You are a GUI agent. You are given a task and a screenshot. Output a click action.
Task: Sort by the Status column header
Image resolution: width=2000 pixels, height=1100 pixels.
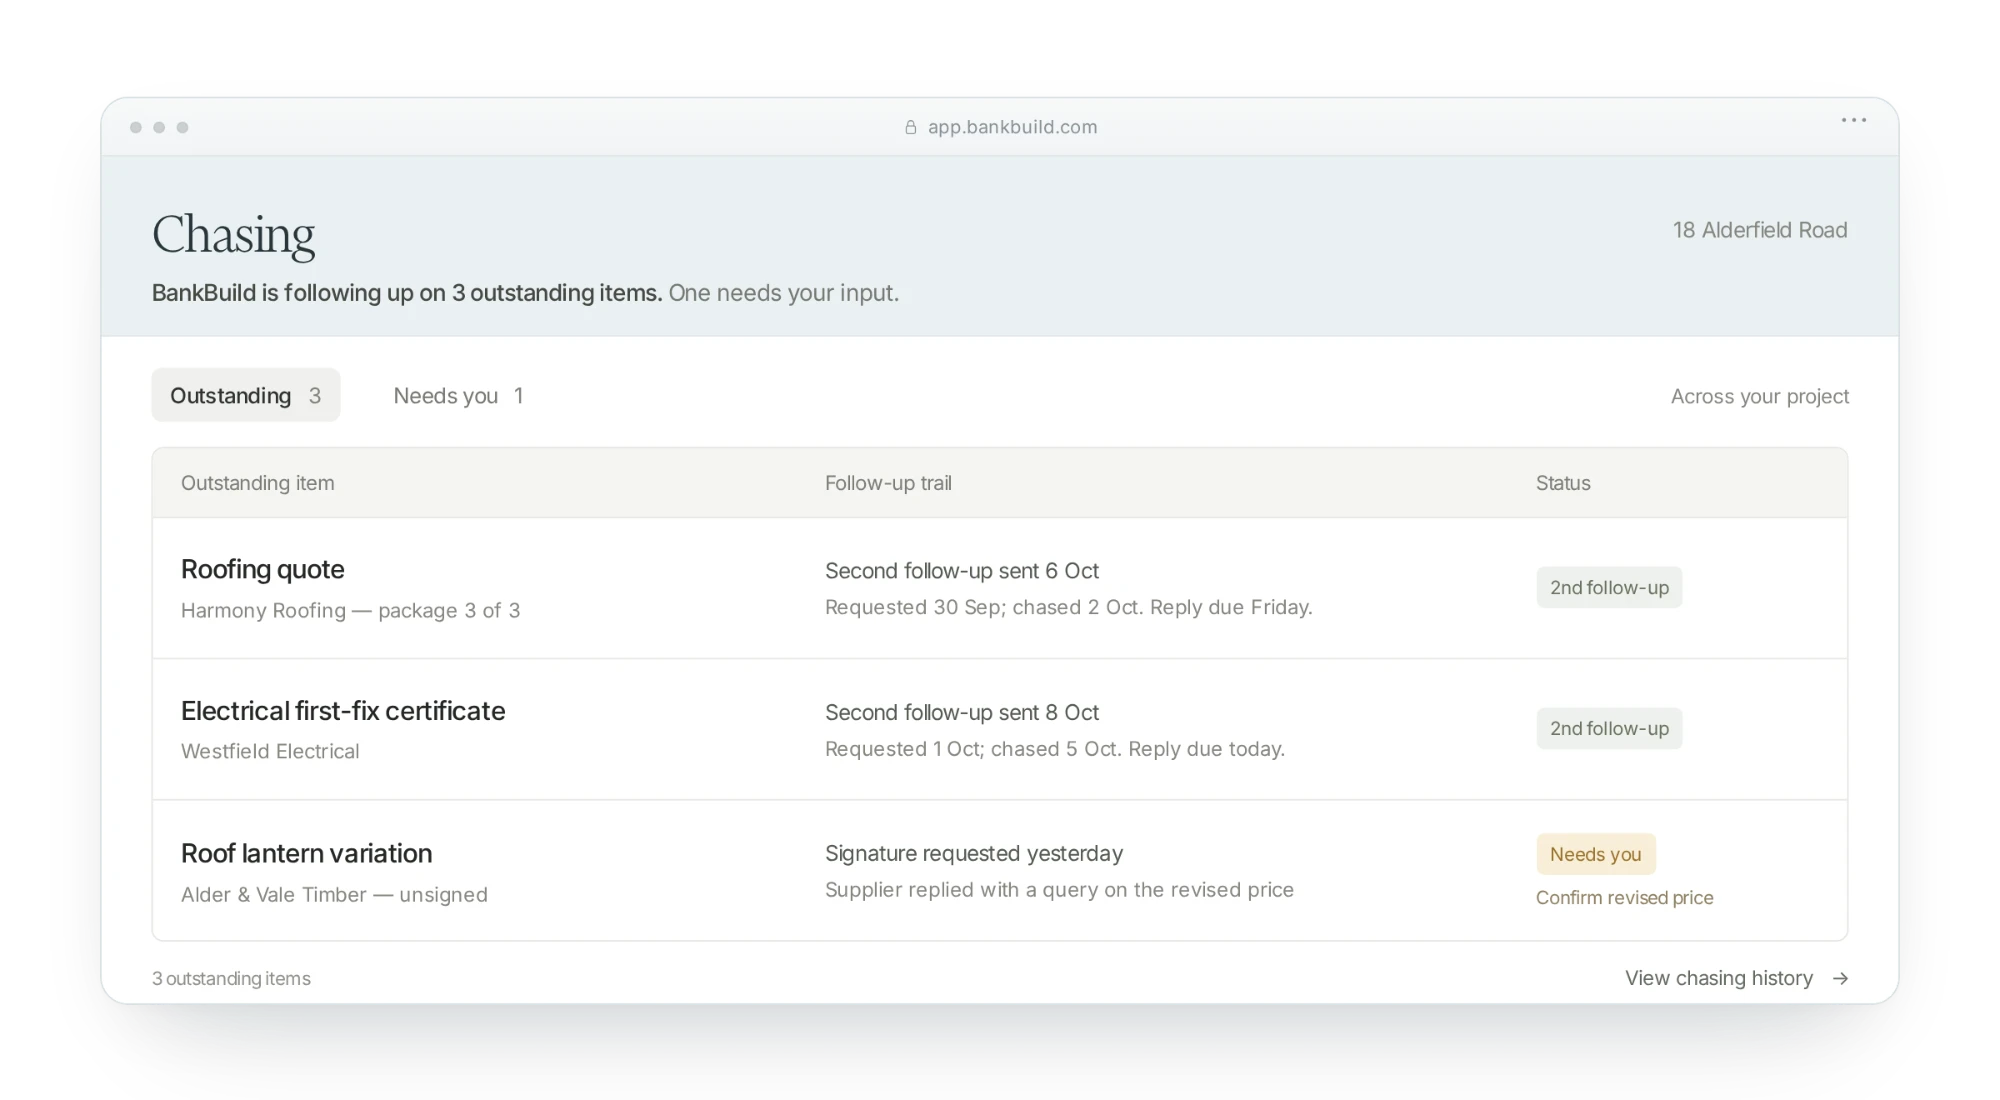point(1563,483)
